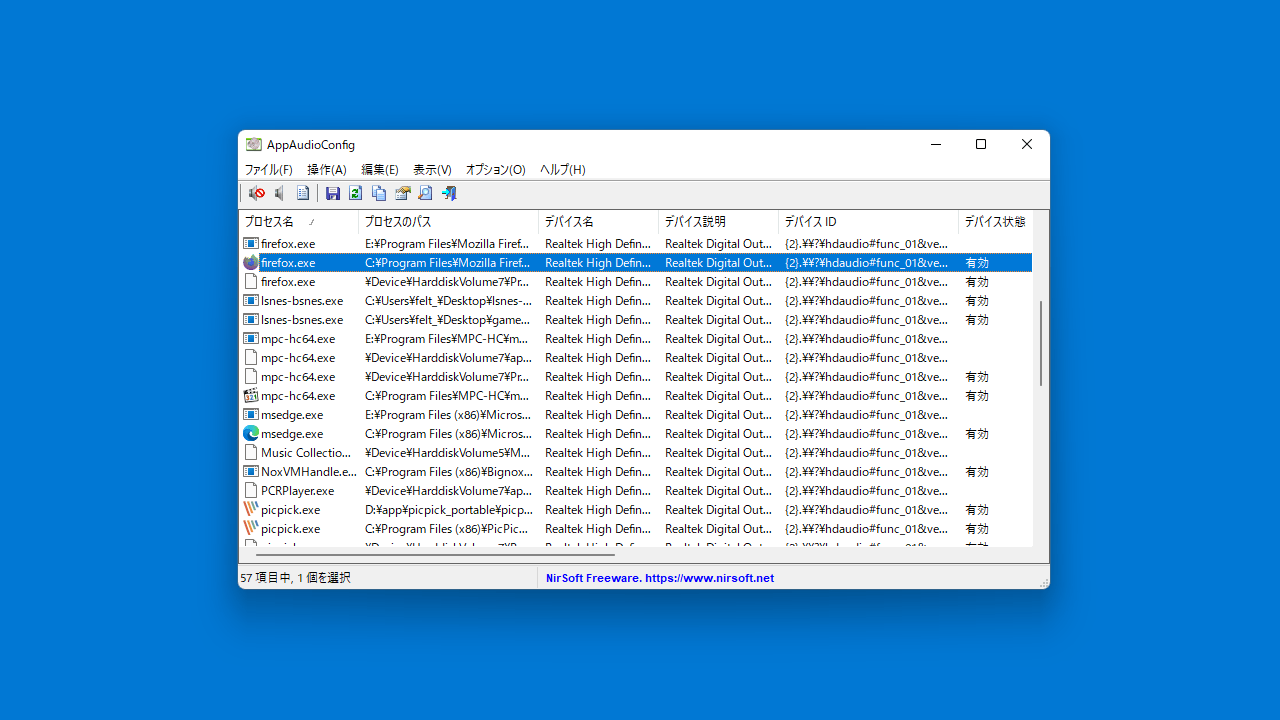This screenshot has width=1280, height=720.
Task: Click the Music Collectio... row file icon
Action: [251, 452]
